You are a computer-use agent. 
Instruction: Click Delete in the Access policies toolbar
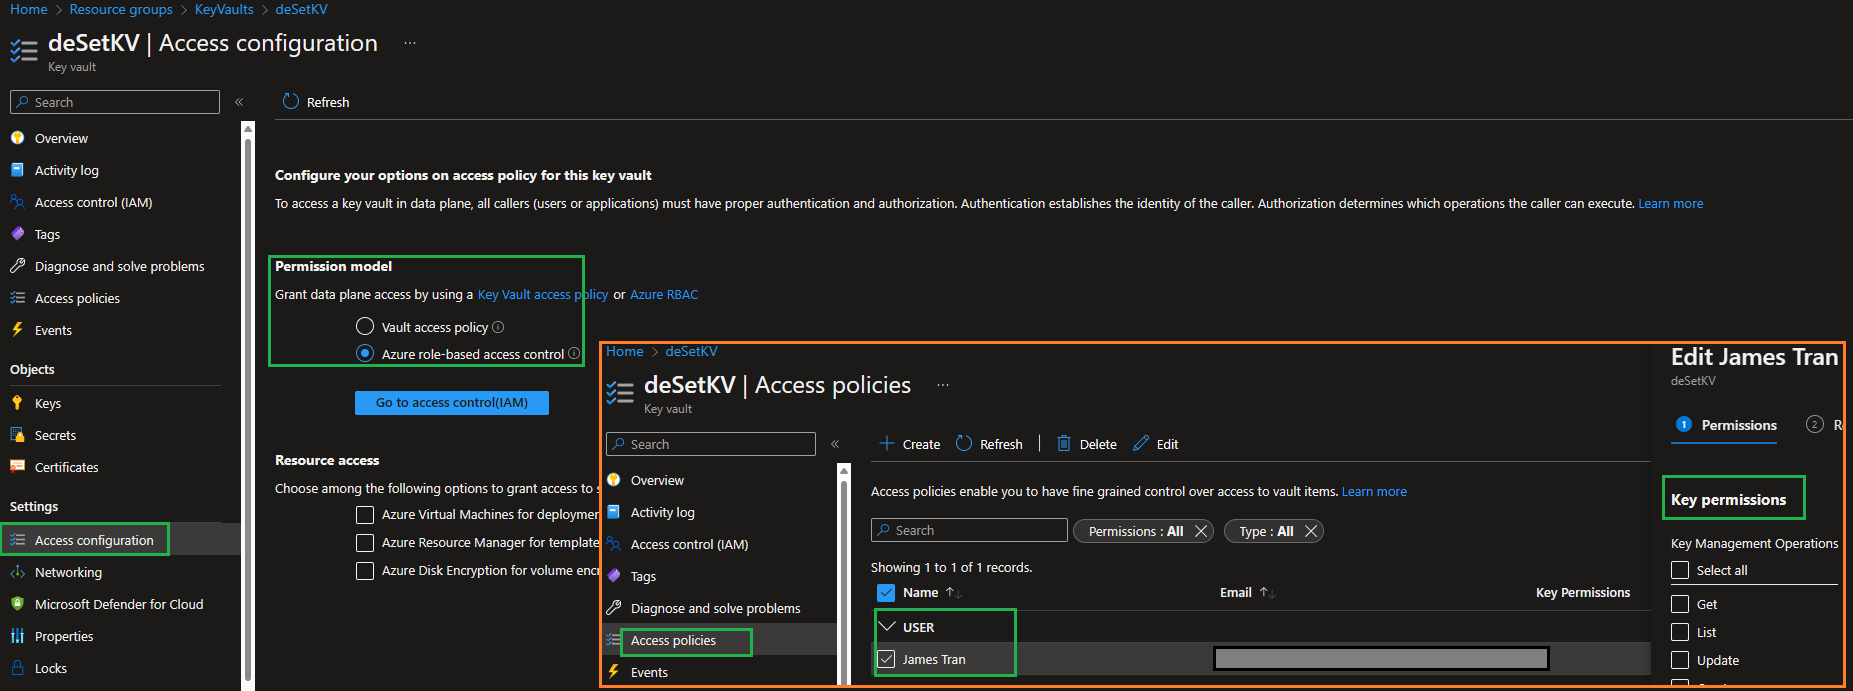[x=1087, y=444]
